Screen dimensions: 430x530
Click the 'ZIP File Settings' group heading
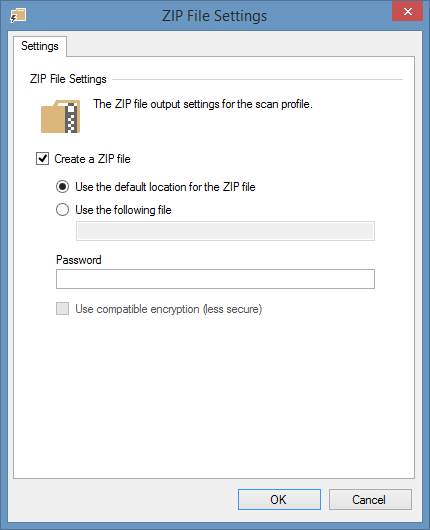(x=68, y=79)
